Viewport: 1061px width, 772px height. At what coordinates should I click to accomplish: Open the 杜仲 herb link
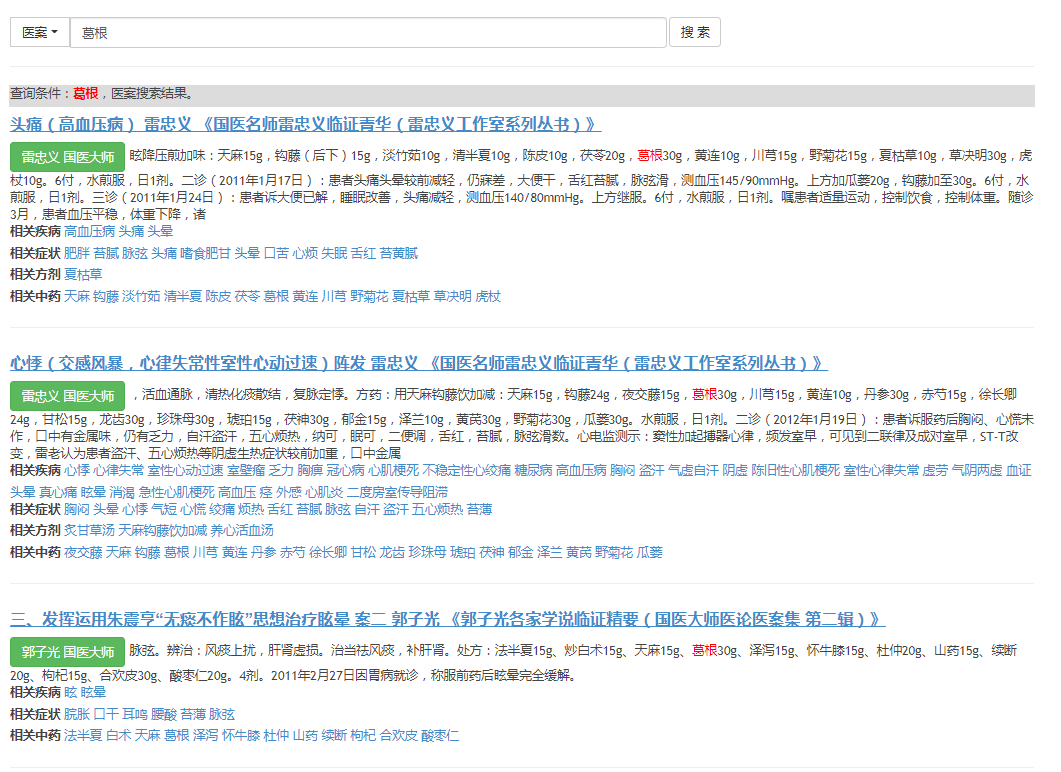point(276,735)
